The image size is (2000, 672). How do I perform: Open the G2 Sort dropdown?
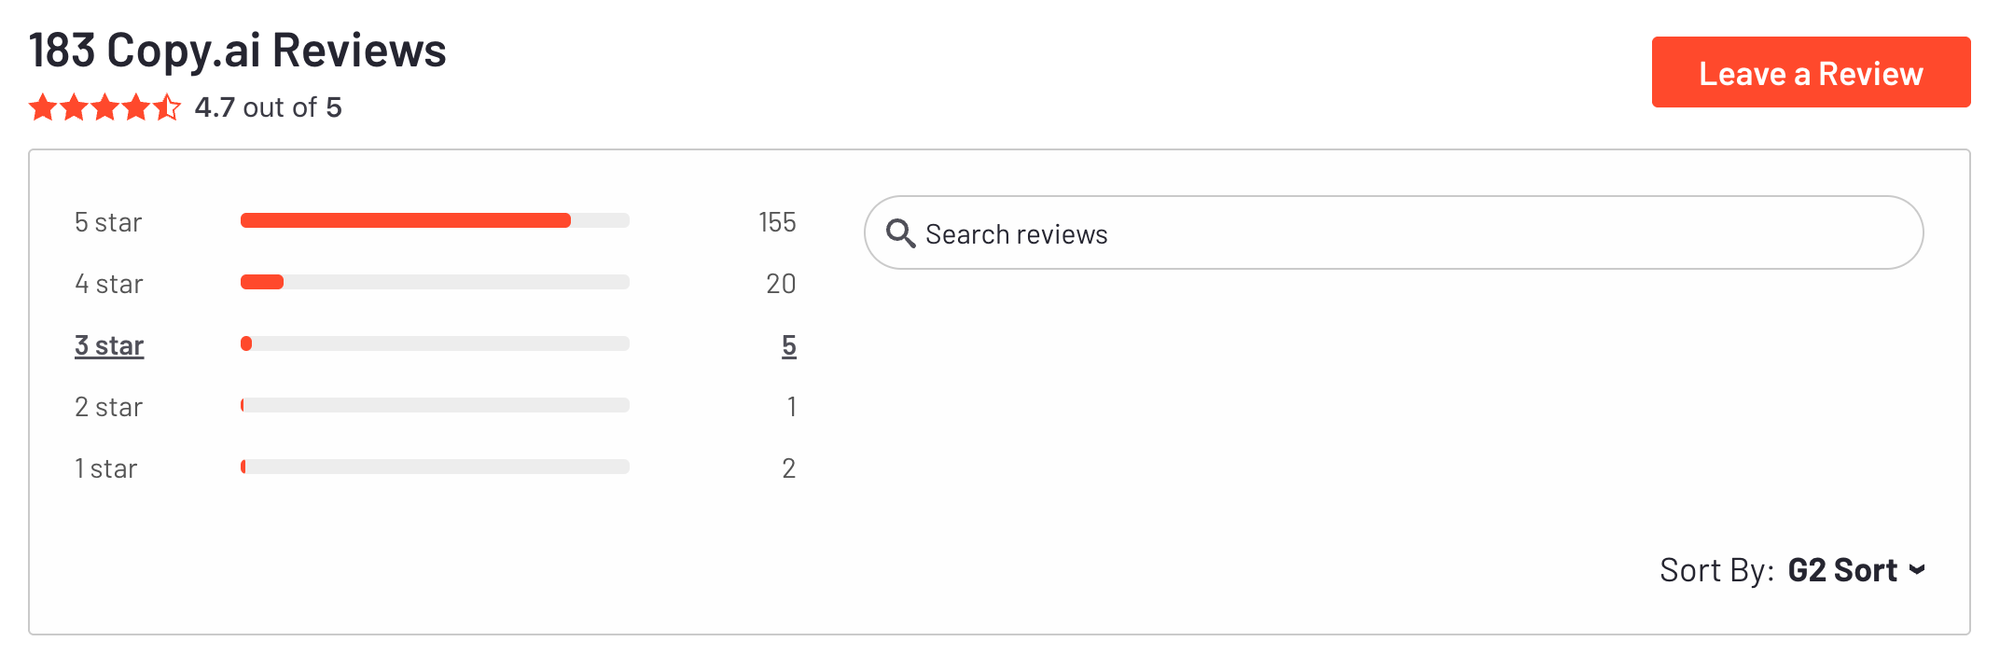point(1842,570)
